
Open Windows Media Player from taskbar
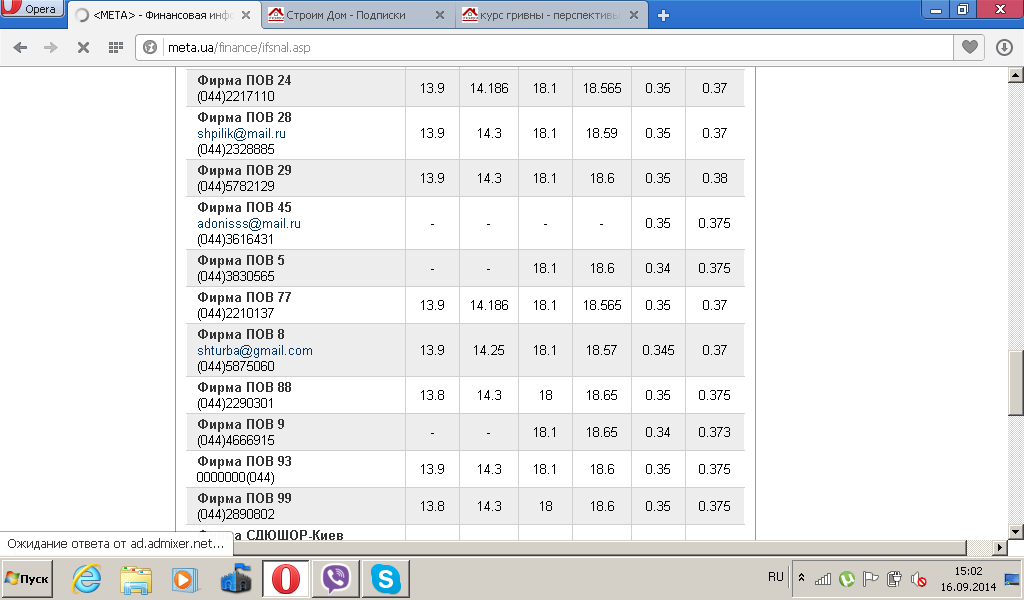pos(185,579)
